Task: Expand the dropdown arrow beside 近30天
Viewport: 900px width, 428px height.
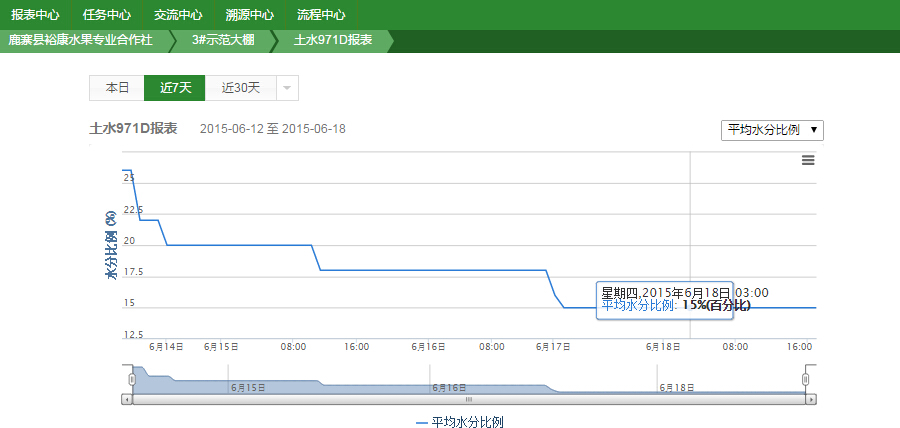Action: [286, 88]
